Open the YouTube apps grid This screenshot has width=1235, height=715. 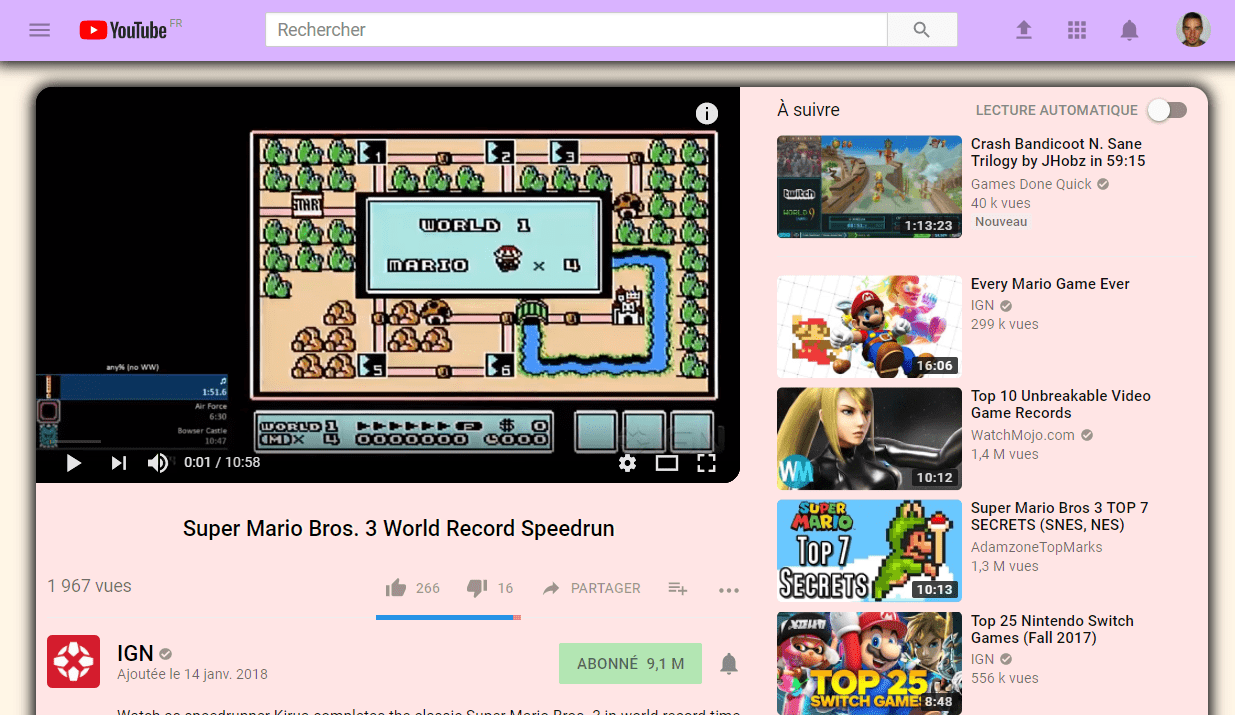(x=1076, y=30)
